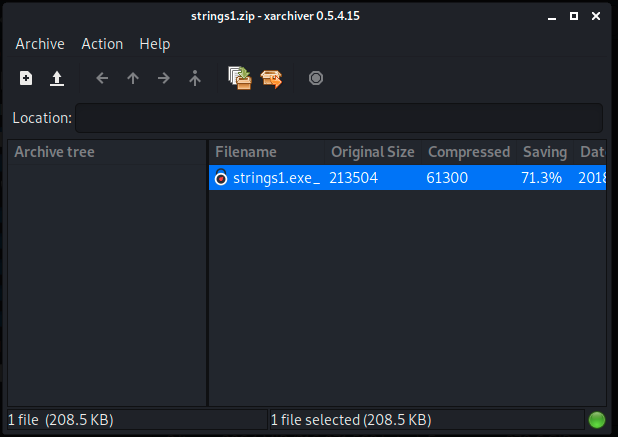Open the Help menu

[154, 44]
